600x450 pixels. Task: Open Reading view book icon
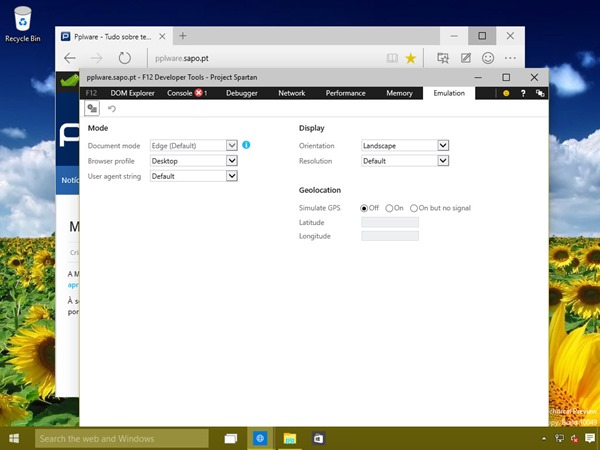point(392,58)
